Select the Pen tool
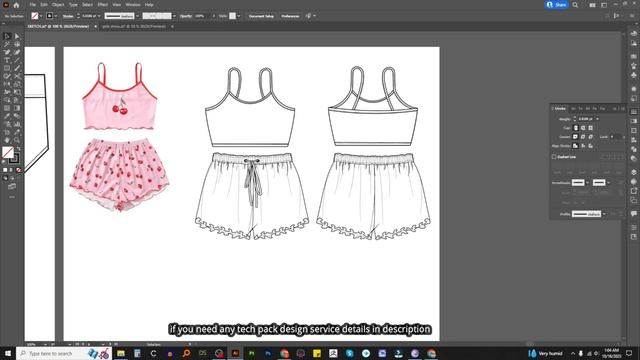 point(7,52)
